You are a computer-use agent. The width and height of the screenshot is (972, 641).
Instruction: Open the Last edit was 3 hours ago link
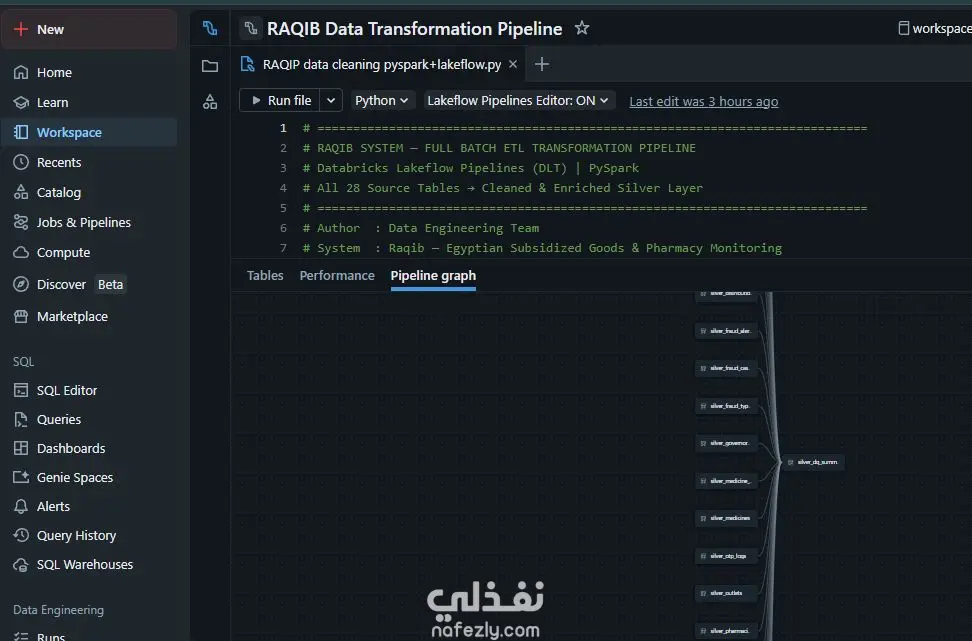pos(704,101)
